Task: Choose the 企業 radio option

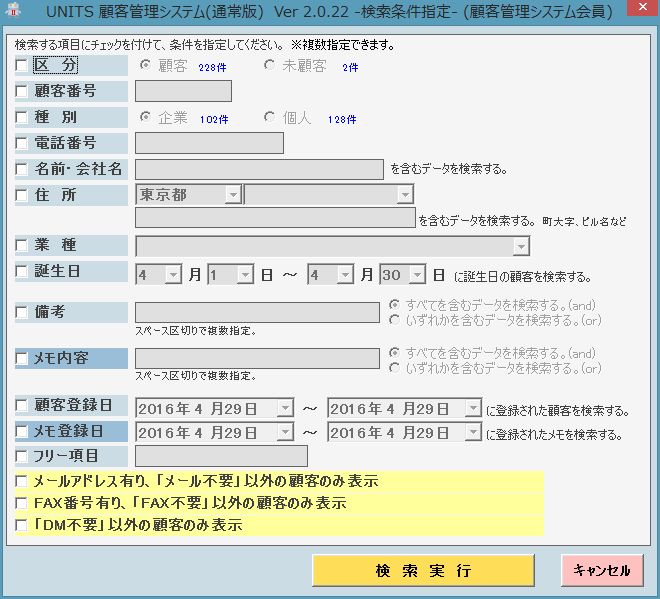Action: [145, 117]
